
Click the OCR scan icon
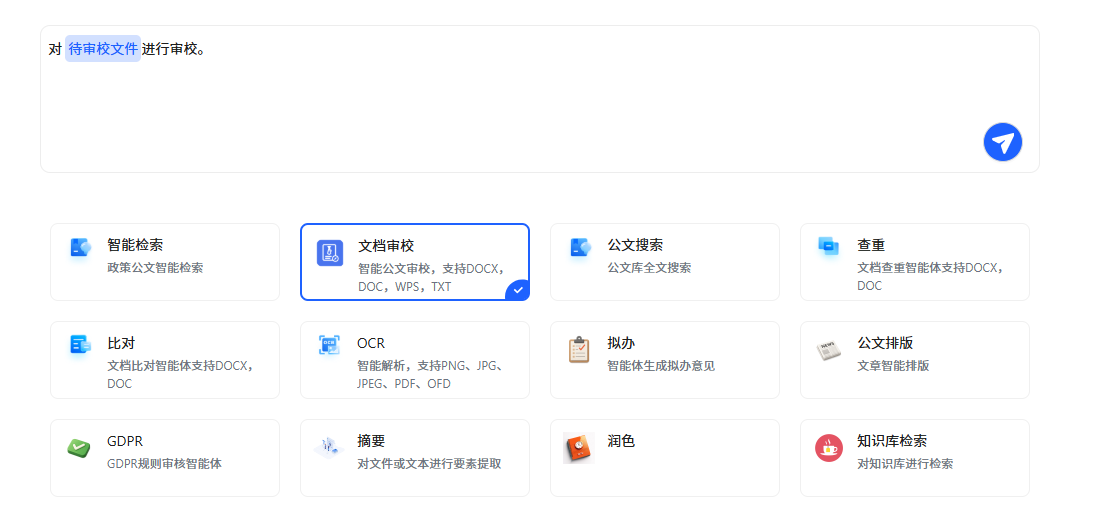coord(329,345)
